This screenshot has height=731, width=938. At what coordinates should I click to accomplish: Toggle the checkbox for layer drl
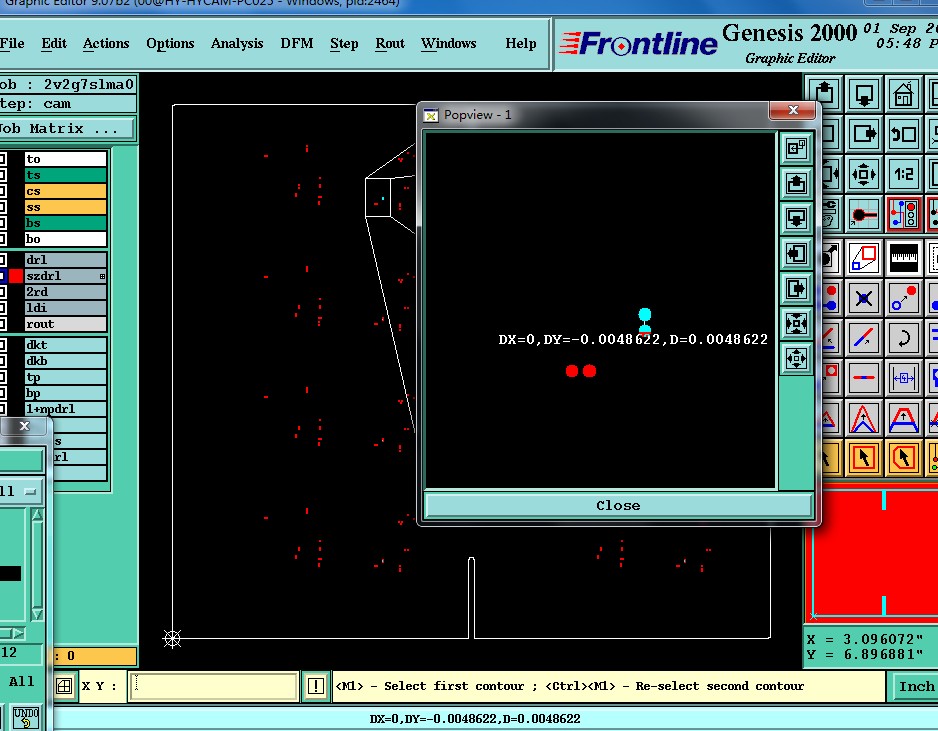[x=3, y=260]
